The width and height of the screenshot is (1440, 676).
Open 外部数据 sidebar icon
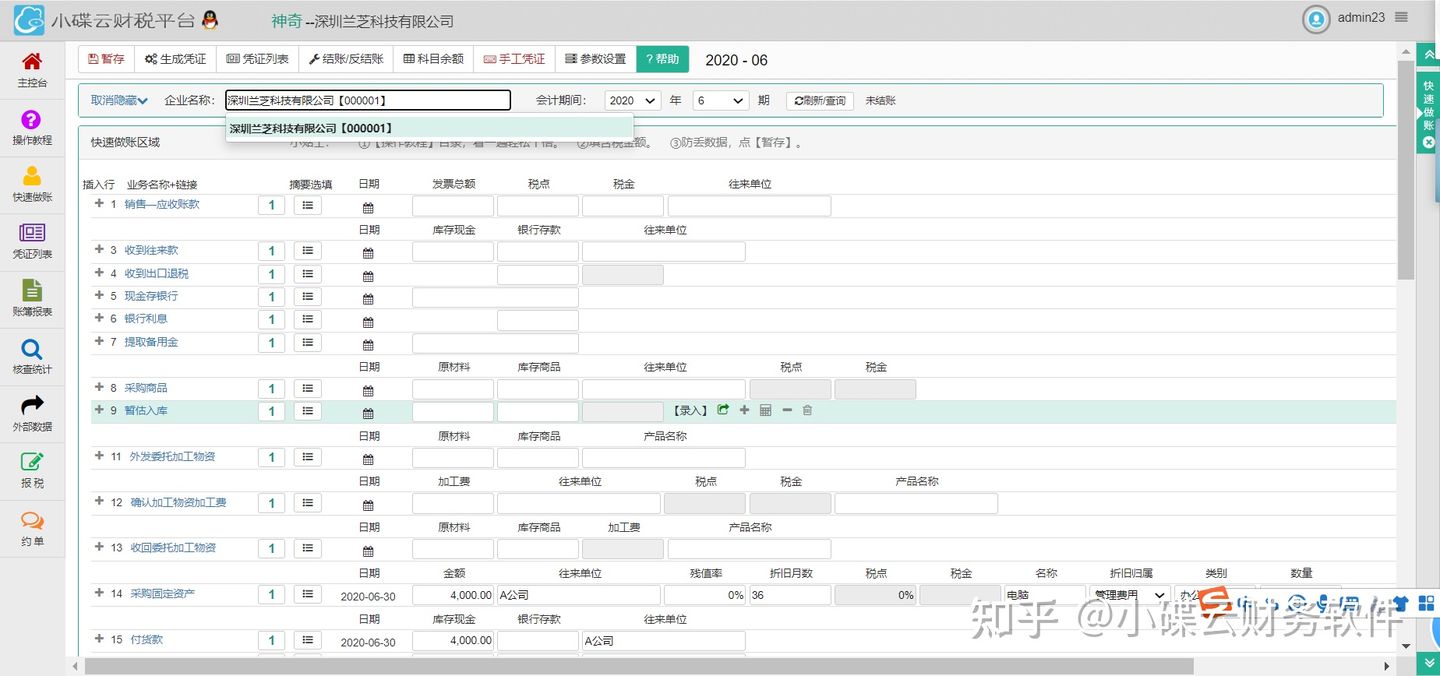(x=31, y=413)
